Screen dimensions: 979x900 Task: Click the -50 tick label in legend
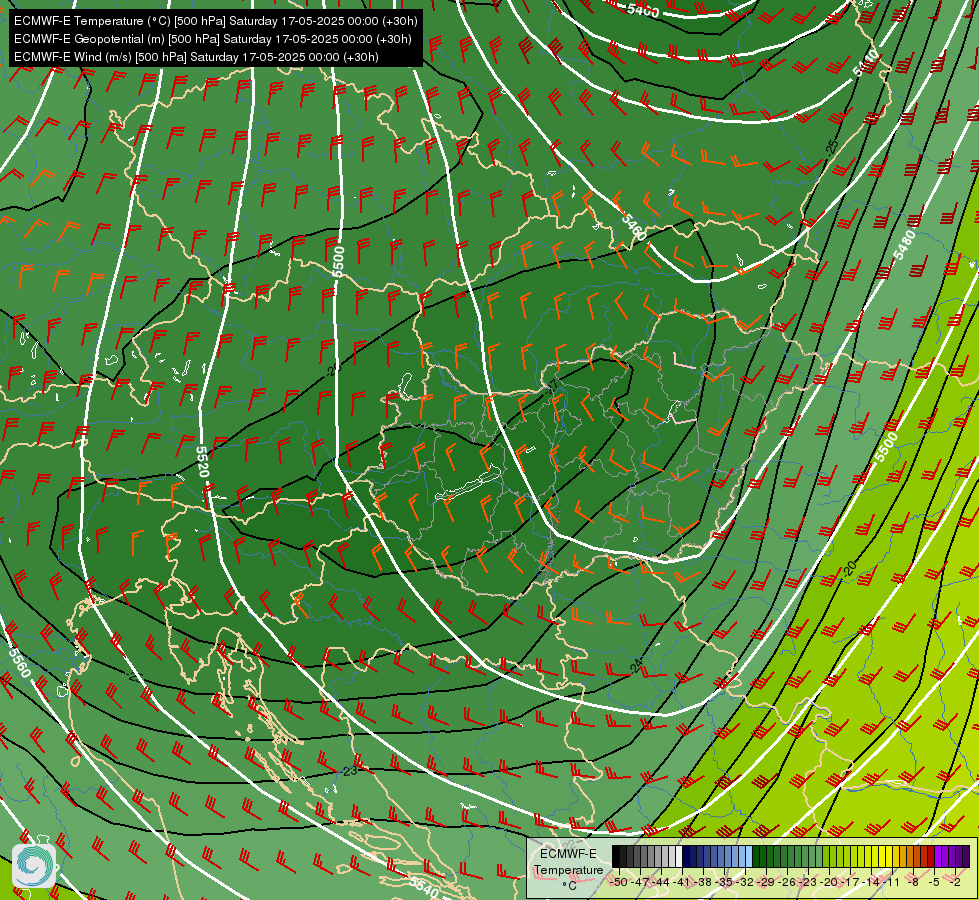619,882
